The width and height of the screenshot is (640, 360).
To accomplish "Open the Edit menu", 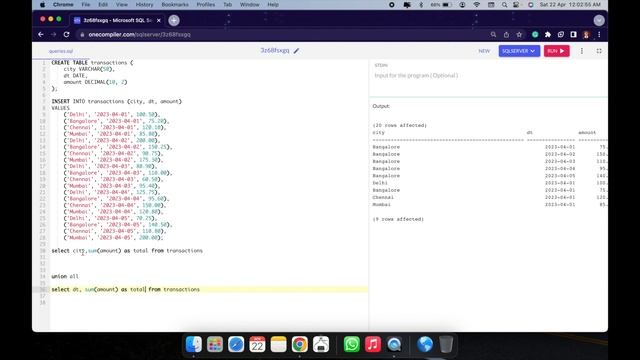I will (103, 4).
